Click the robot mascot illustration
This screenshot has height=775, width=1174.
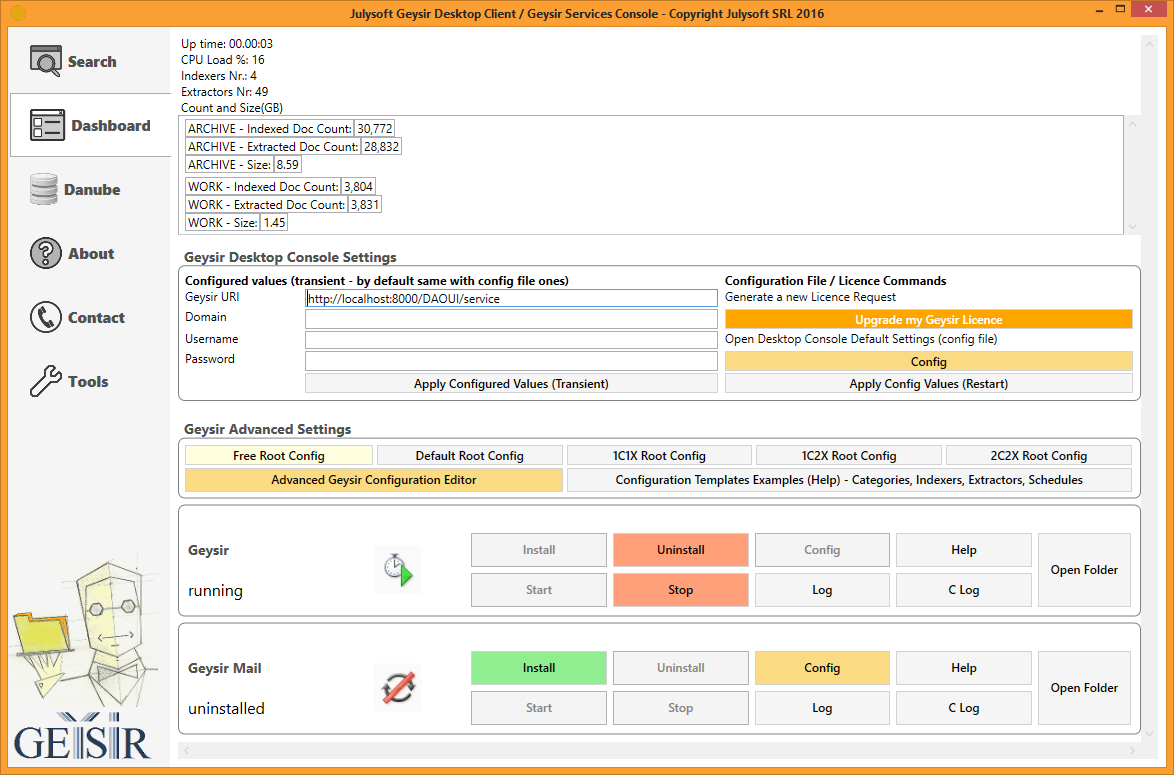(x=82, y=633)
